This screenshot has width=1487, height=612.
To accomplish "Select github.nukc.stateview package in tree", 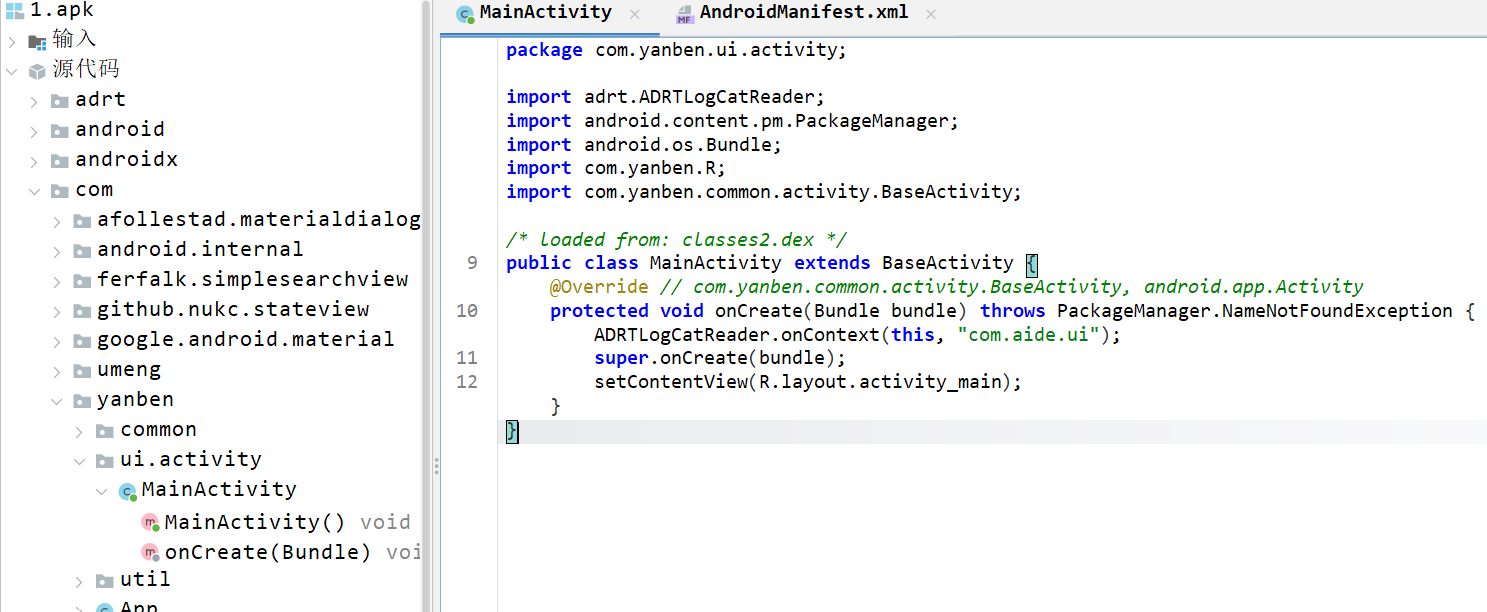I will click(233, 310).
